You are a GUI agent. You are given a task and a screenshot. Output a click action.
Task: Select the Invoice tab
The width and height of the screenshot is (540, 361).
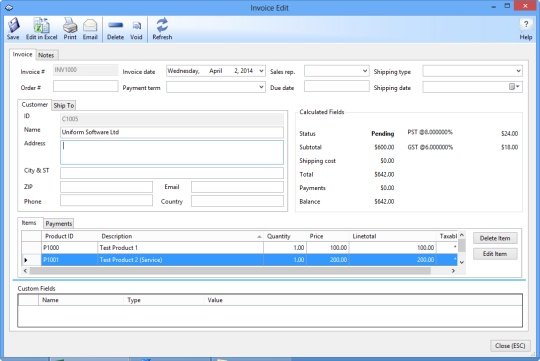[22, 54]
